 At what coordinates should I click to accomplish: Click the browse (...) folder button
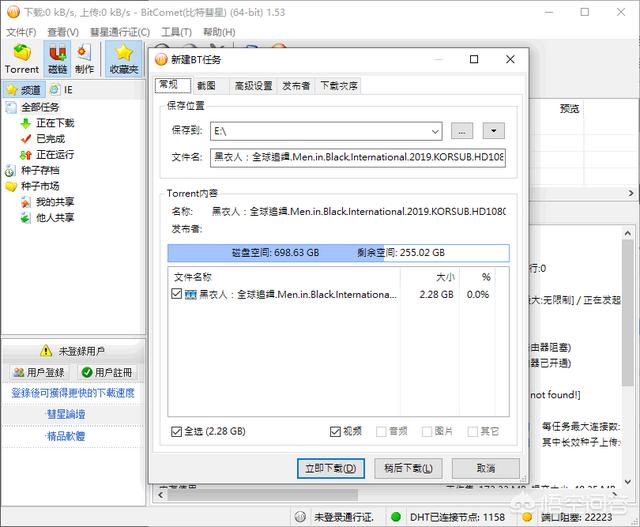[x=462, y=131]
